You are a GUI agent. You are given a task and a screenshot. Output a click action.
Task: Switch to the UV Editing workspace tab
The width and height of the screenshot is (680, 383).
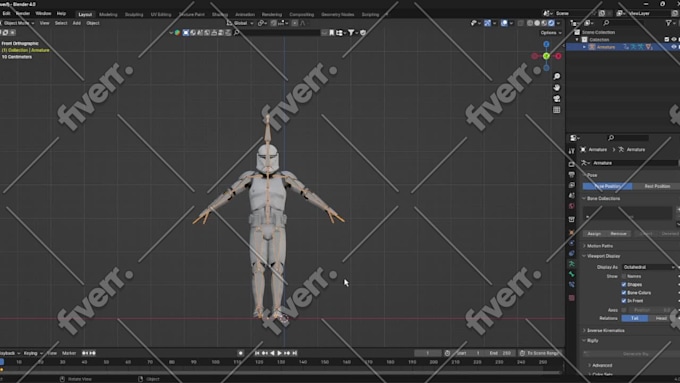(x=161, y=14)
